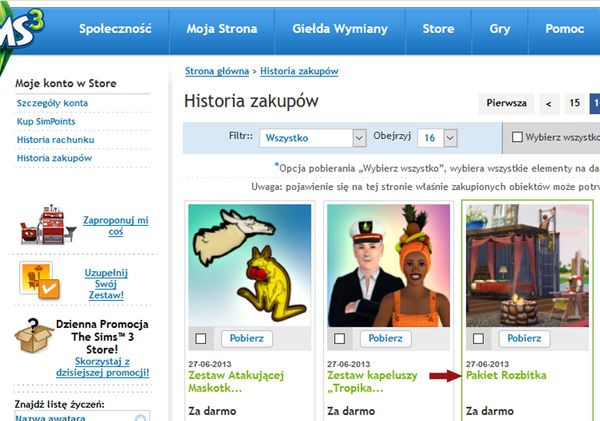Open Historia zakupów sidebar link

tap(54, 158)
